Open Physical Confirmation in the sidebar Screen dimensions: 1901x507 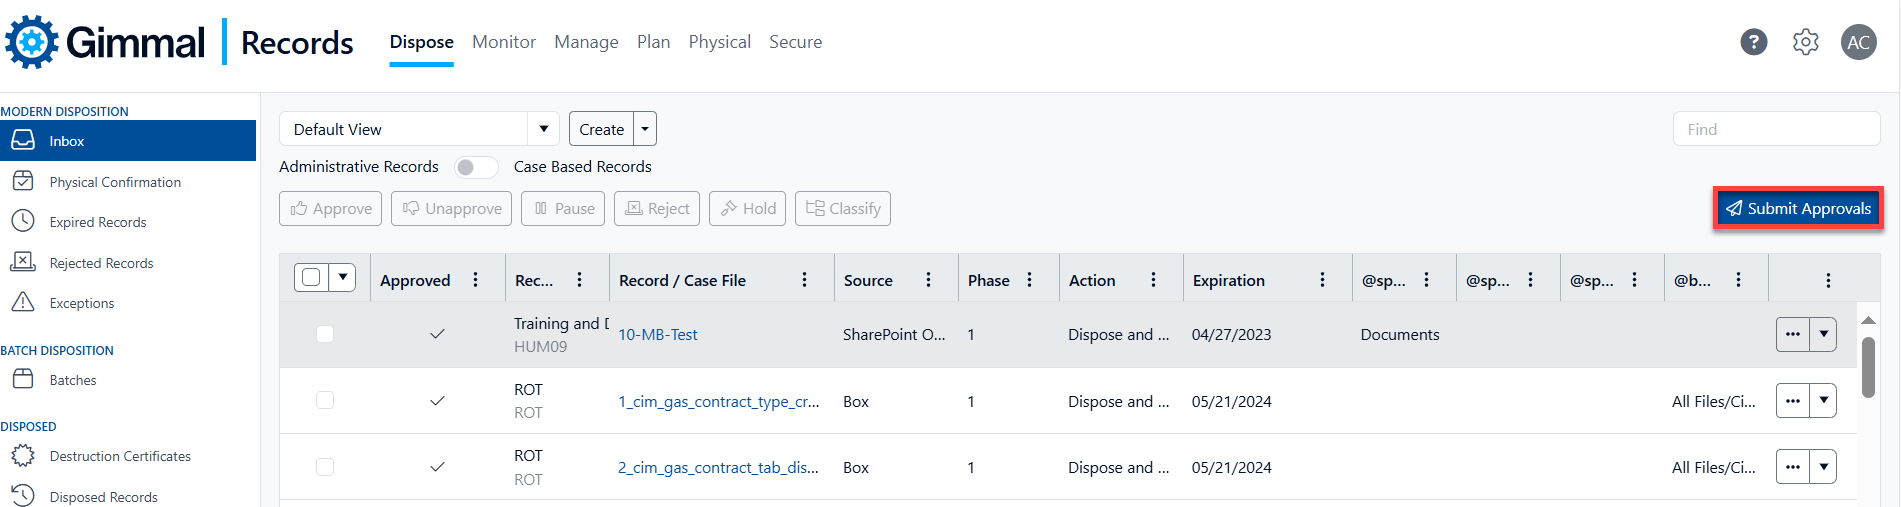click(x=115, y=182)
